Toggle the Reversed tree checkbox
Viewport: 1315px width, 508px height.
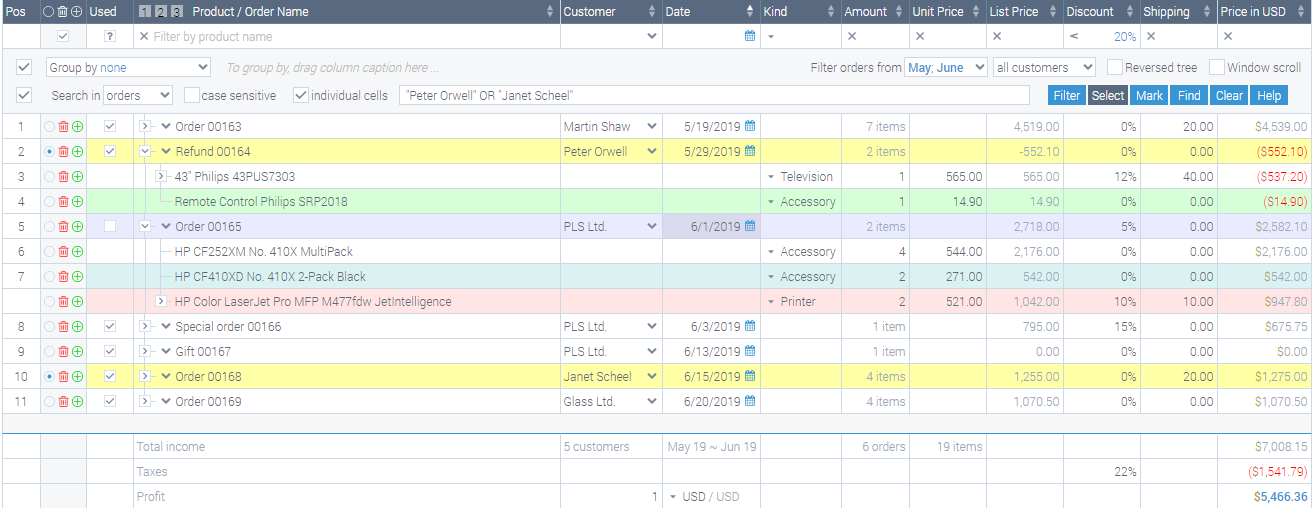[x=1115, y=68]
